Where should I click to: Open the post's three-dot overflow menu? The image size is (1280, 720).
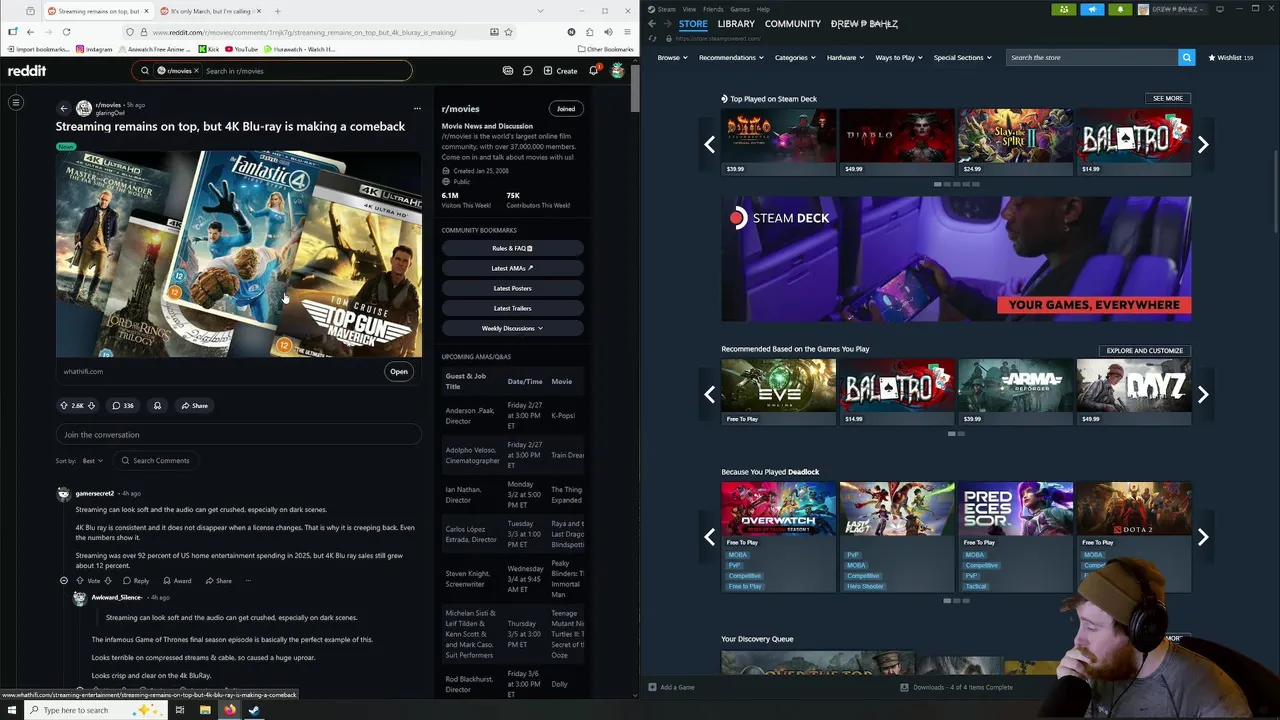tap(417, 108)
